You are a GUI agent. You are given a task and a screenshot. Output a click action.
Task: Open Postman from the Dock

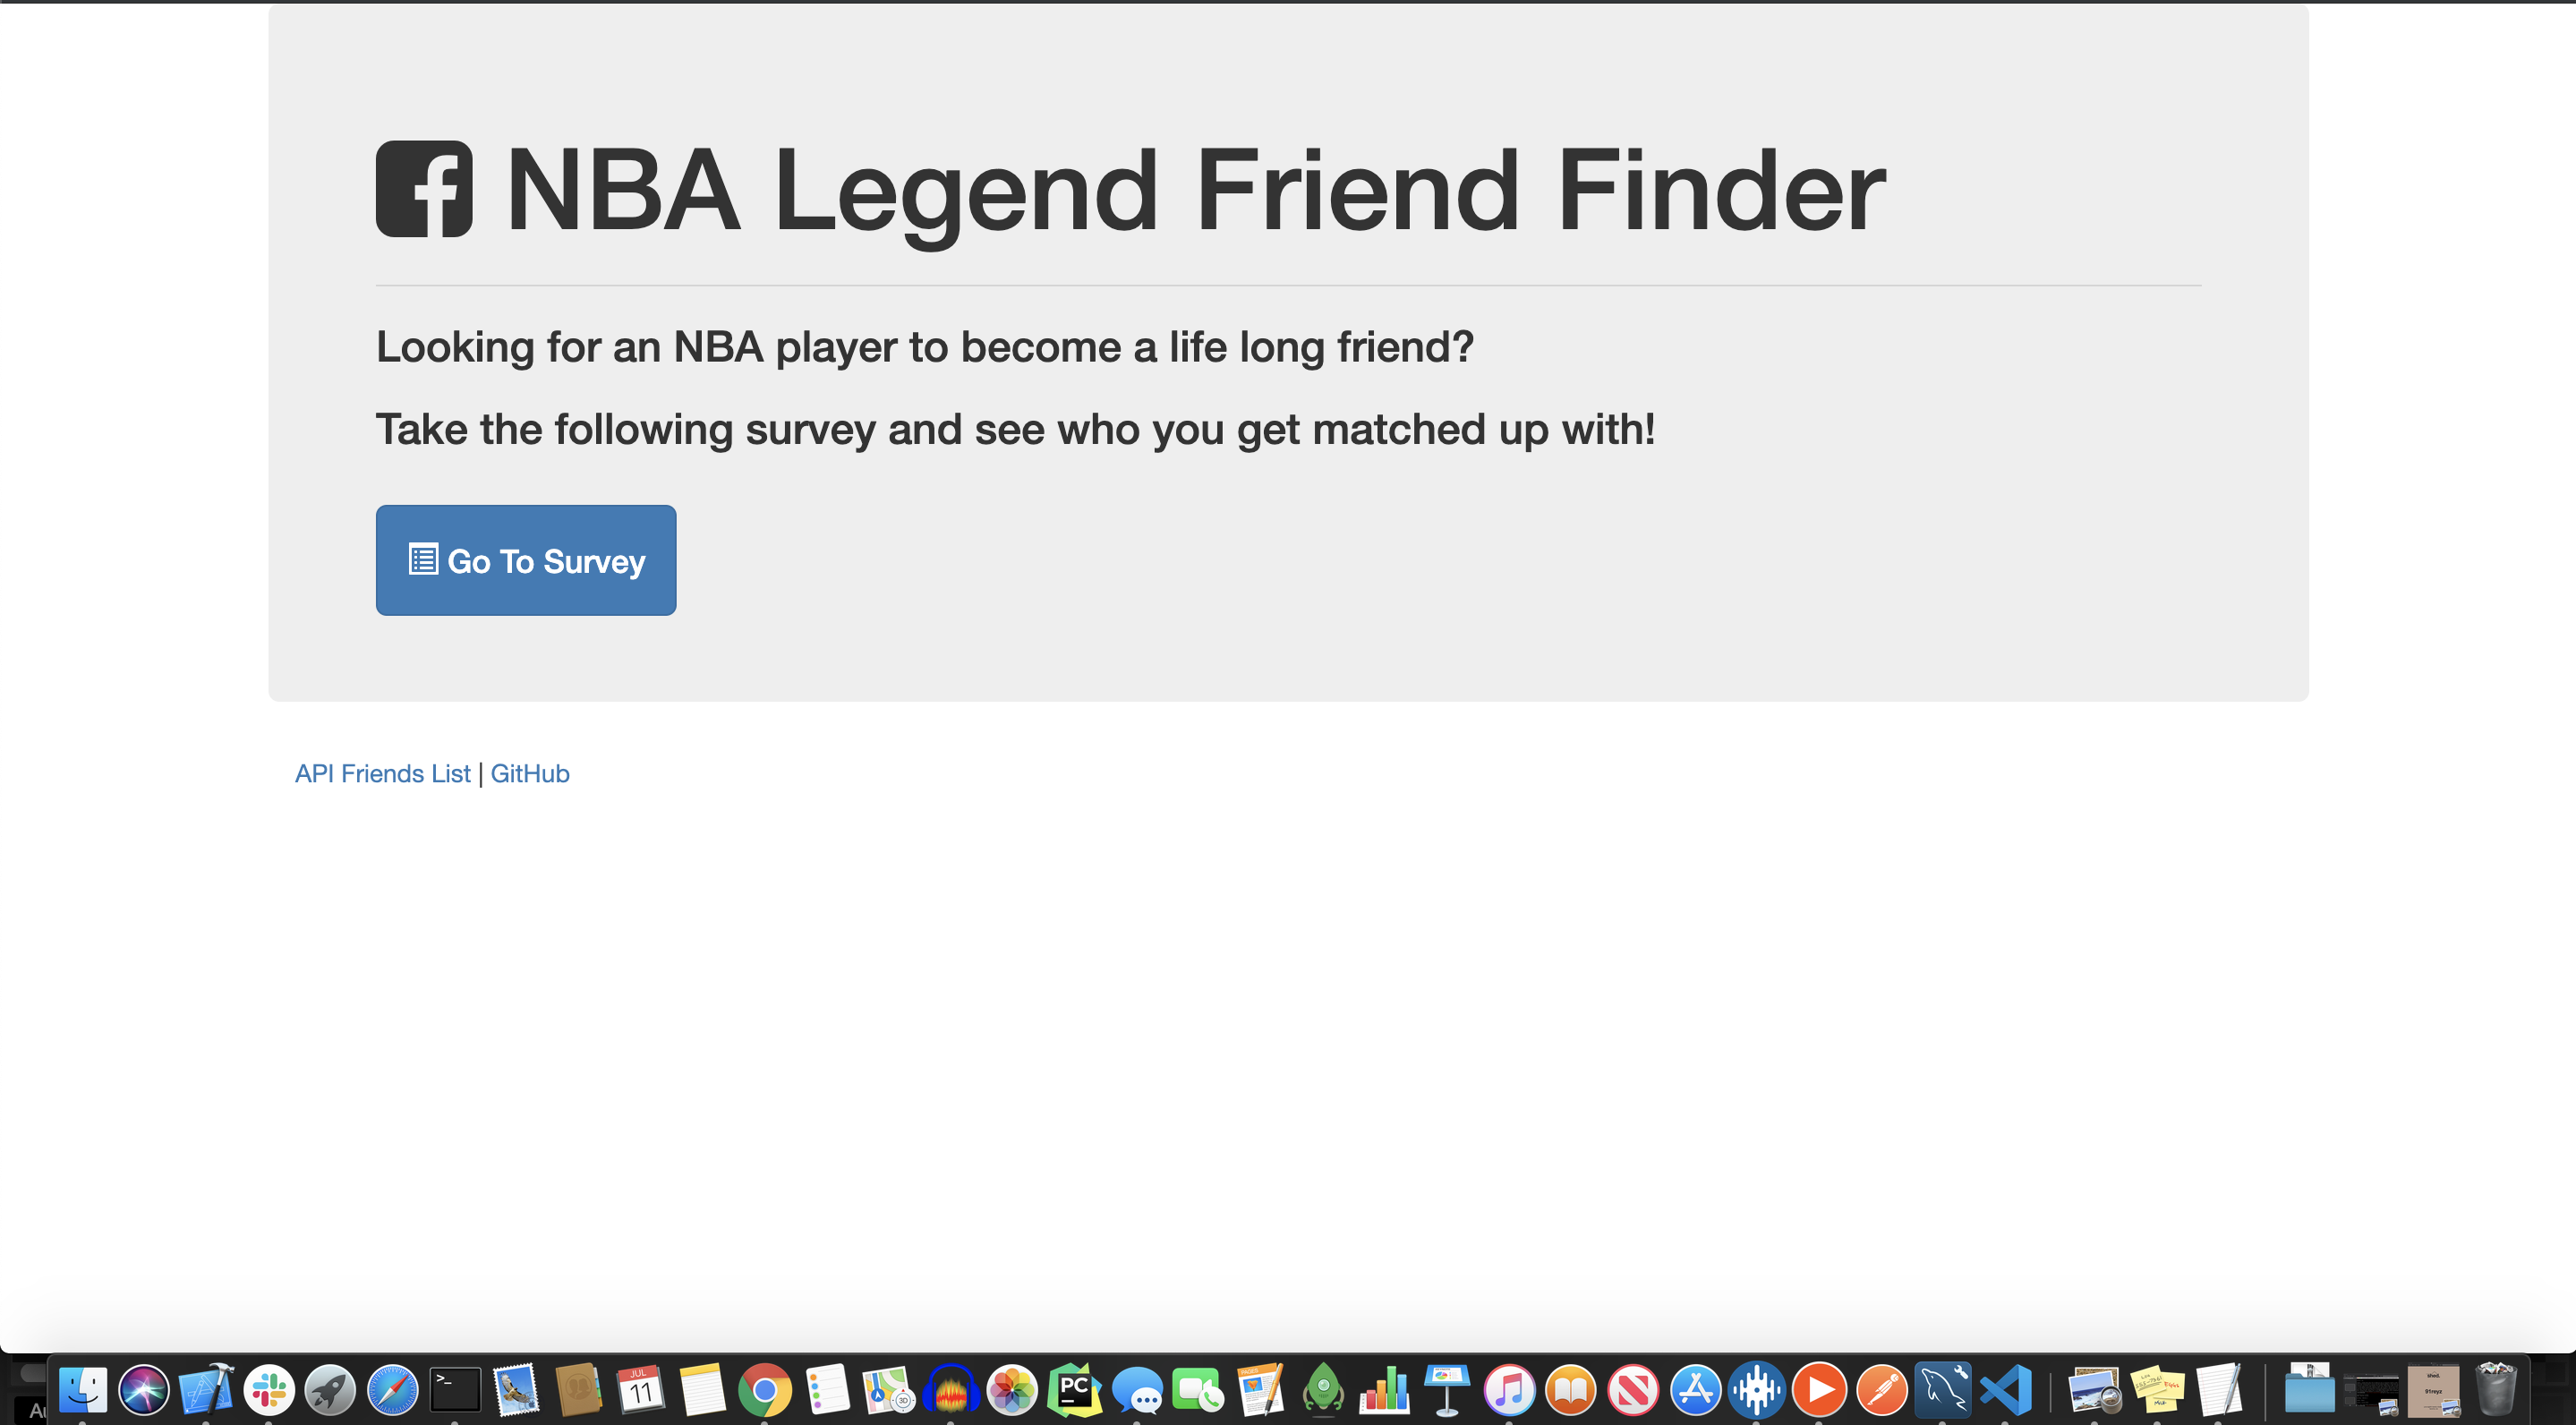point(1884,1390)
